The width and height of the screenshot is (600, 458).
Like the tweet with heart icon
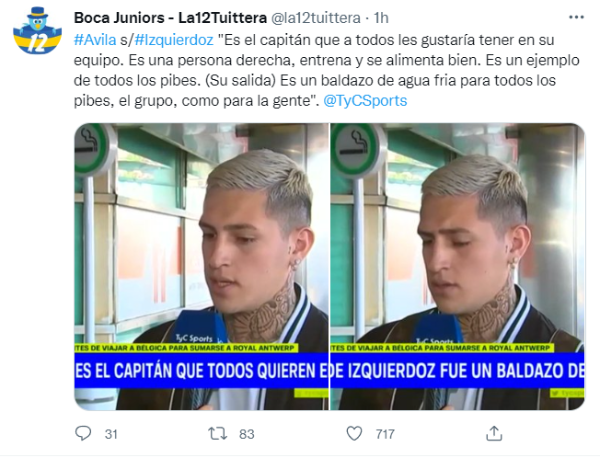(x=354, y=434)
